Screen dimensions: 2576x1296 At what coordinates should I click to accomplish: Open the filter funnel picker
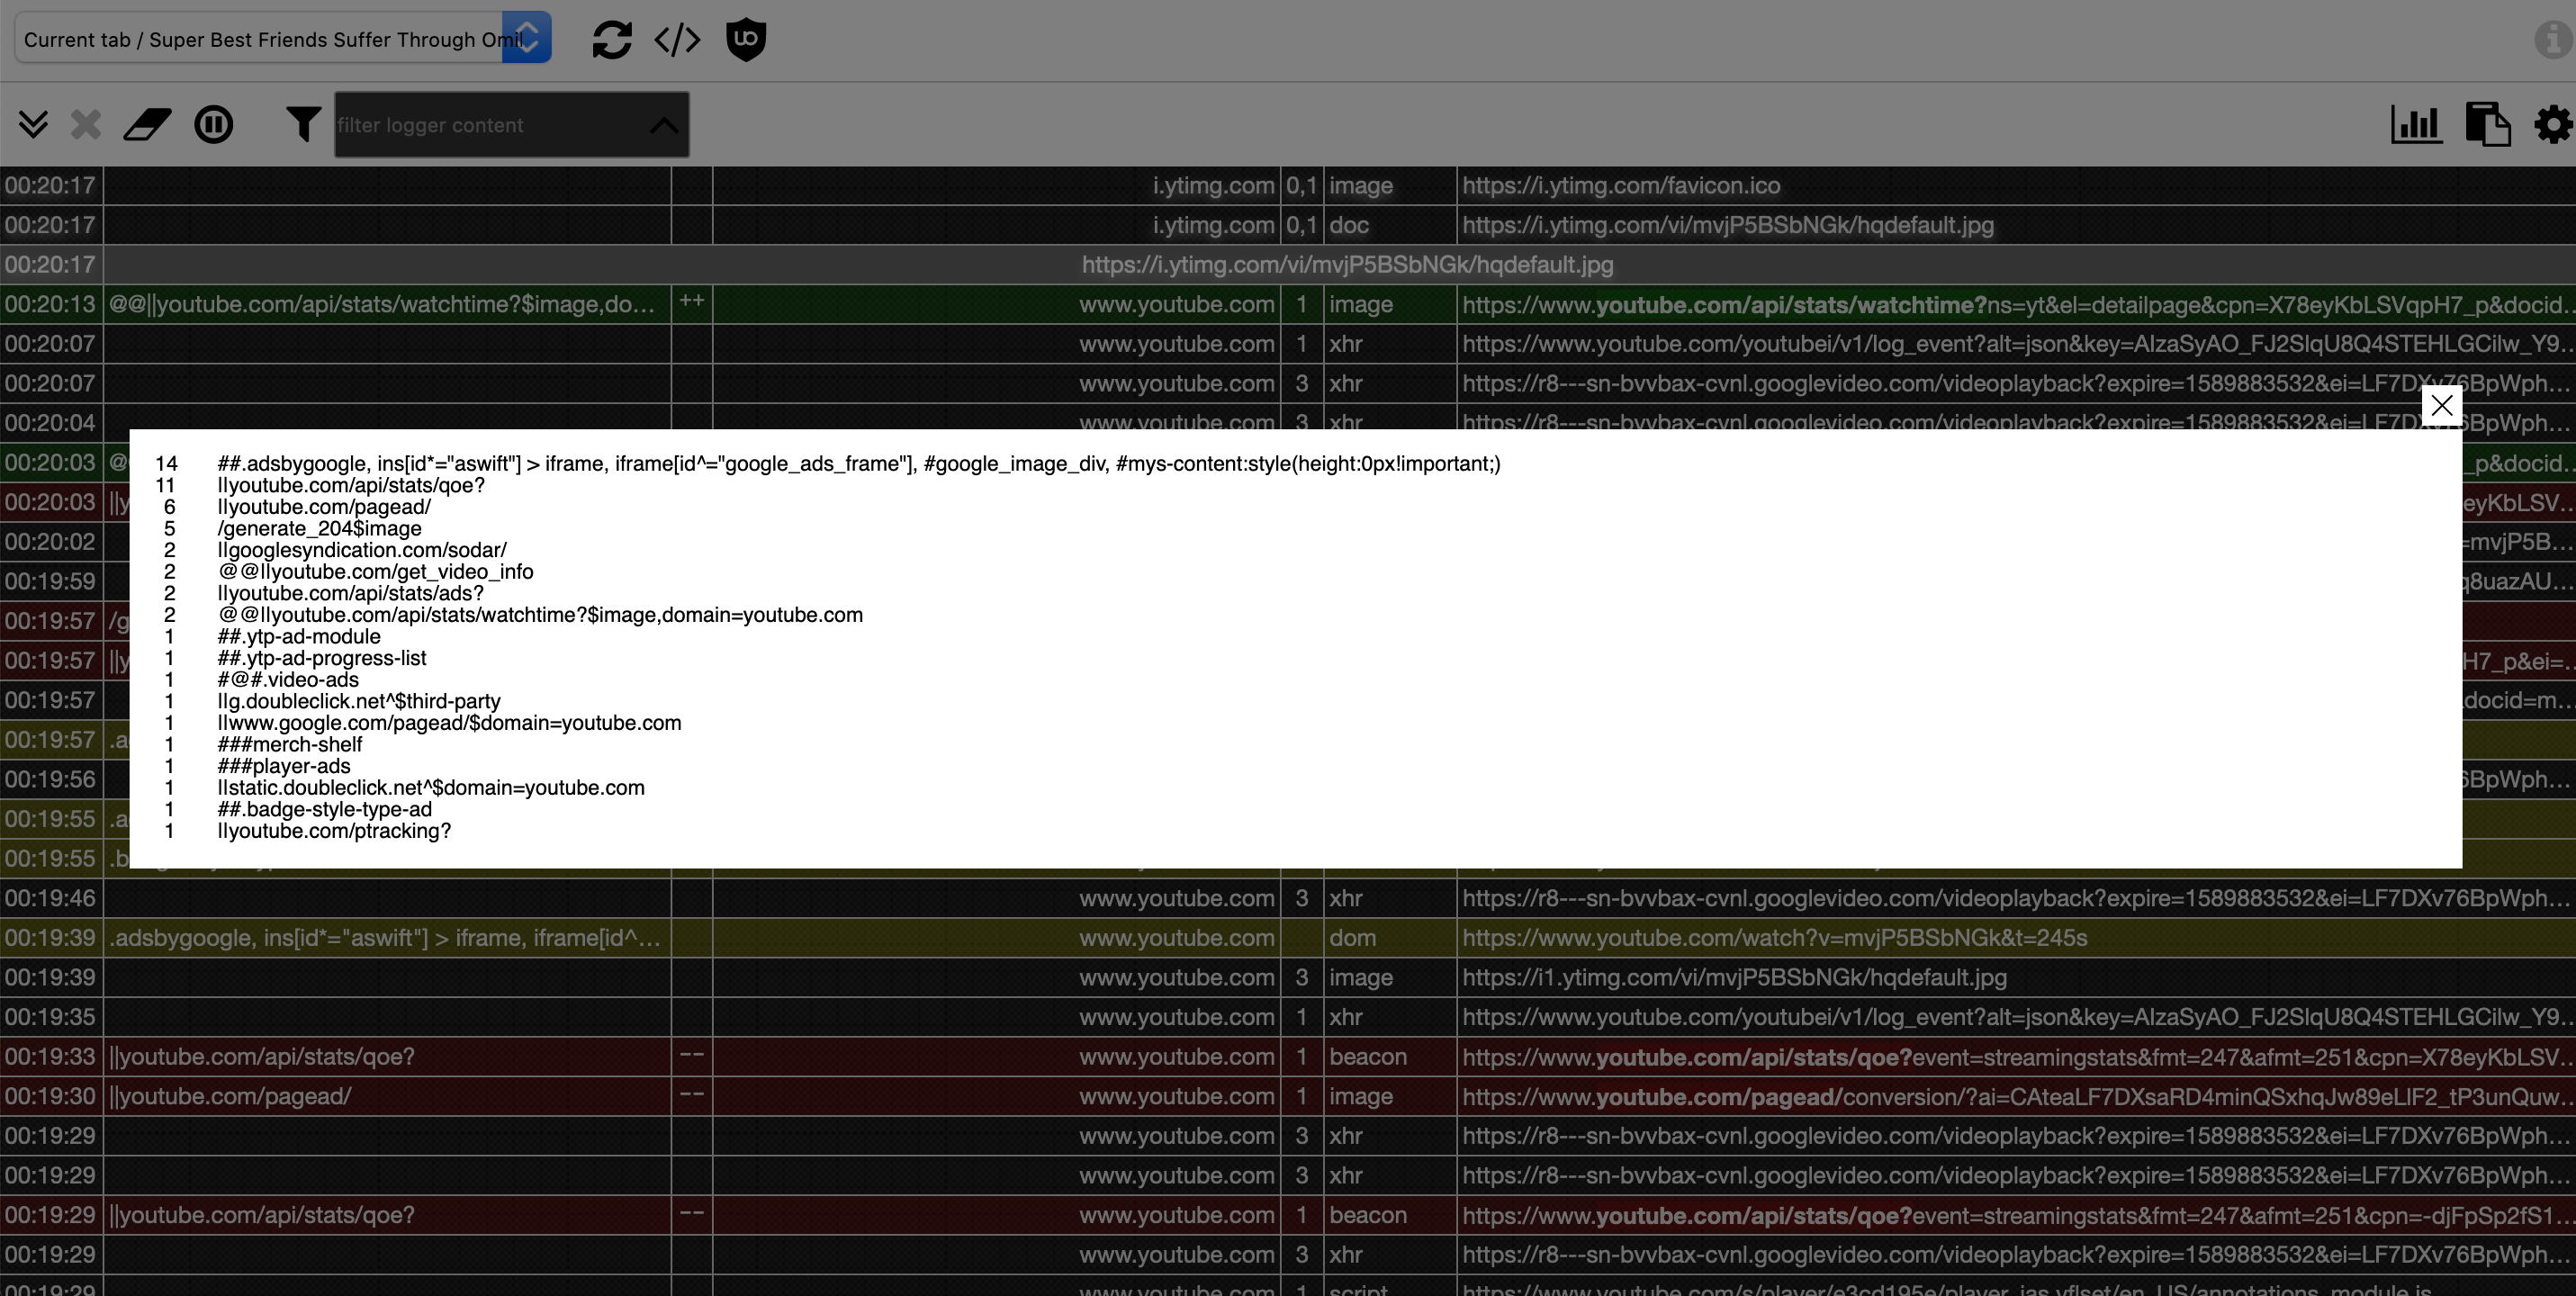click(302, 124)
